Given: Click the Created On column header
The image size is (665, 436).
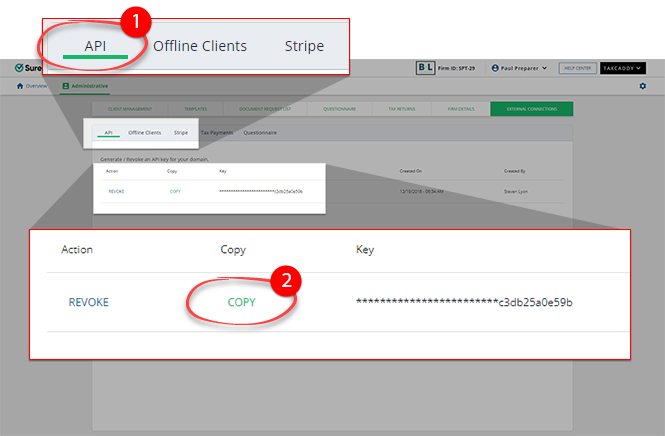Looking at the screenshot, I should click(x=411, y=171).
